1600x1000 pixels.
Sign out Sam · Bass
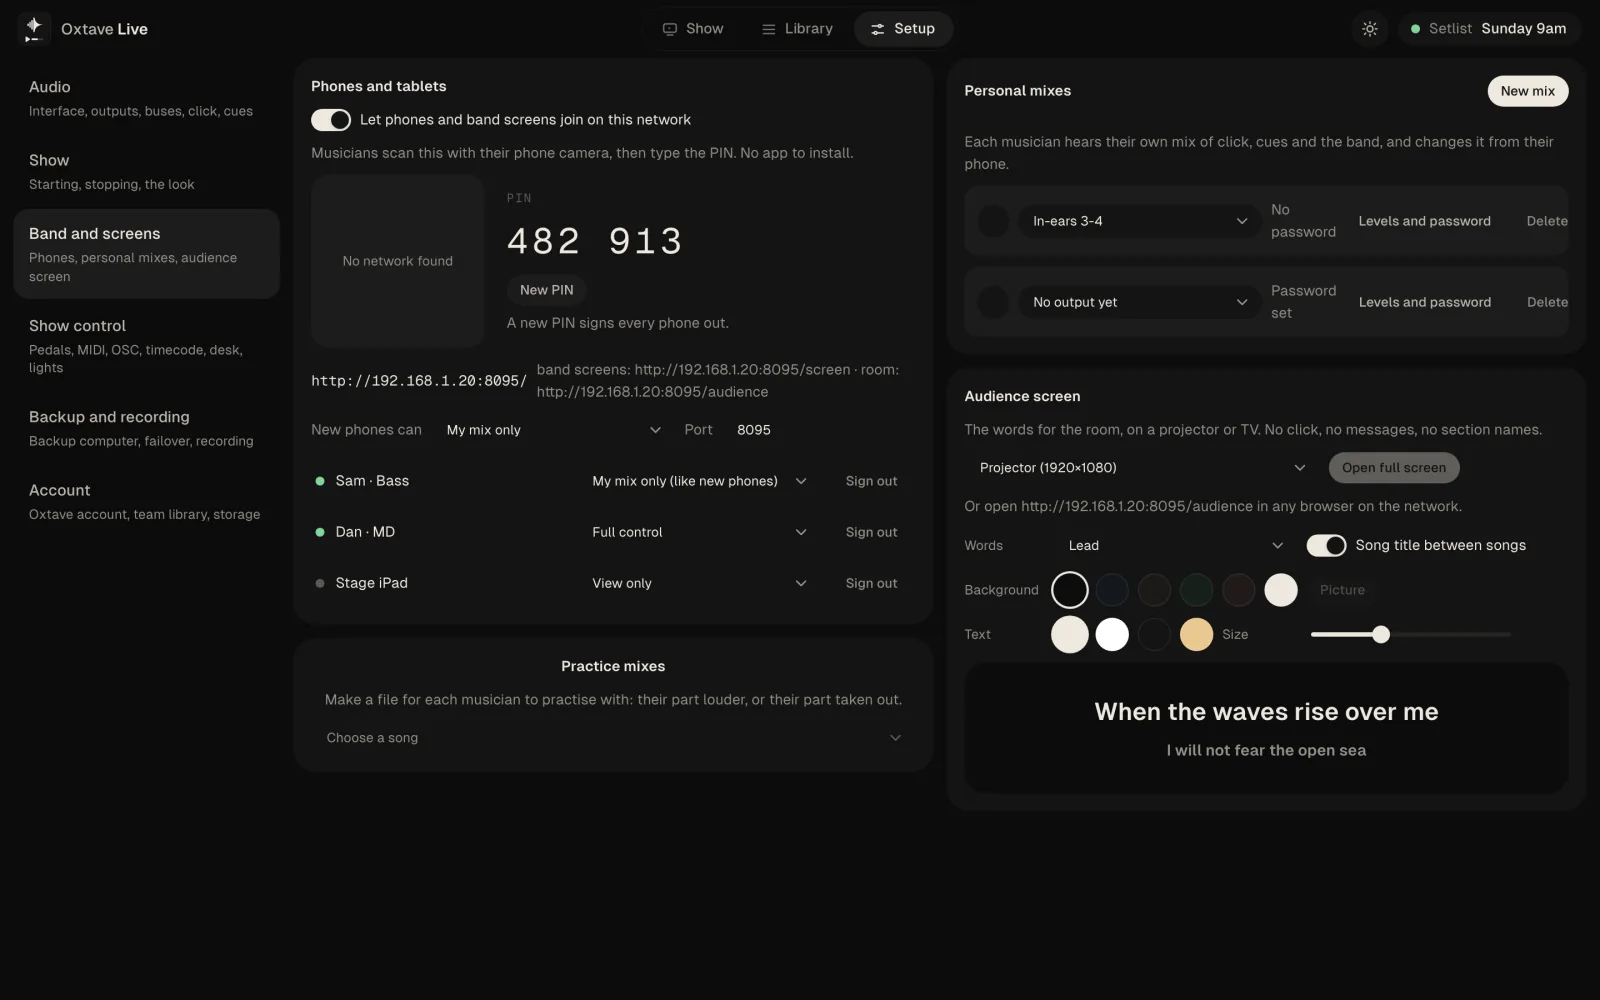point(872,481)
